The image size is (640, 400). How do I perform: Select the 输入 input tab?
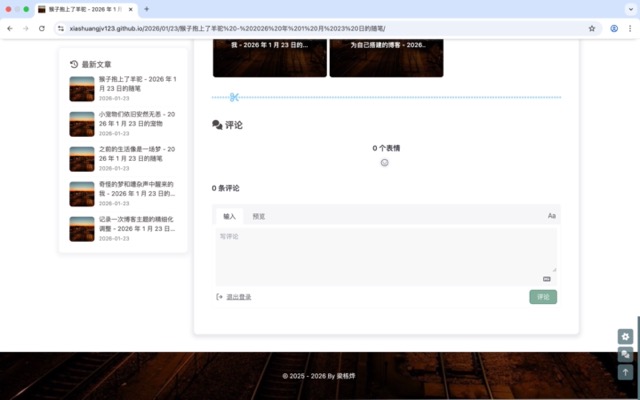230,216
